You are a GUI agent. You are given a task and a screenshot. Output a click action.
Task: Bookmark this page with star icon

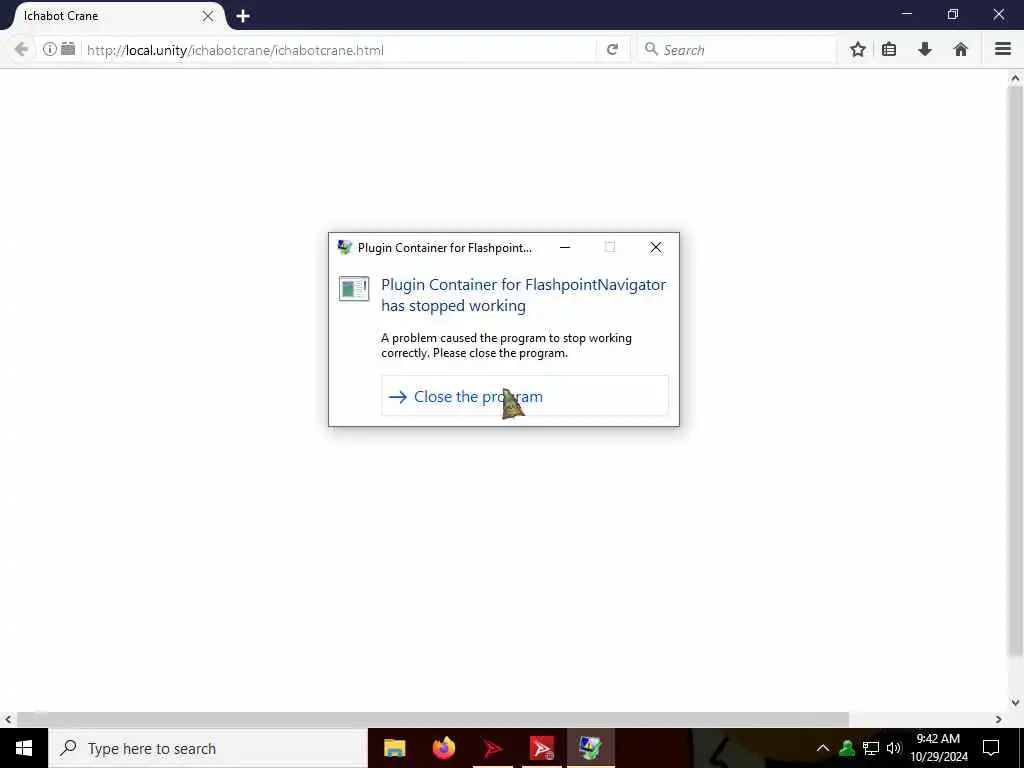coord(857,49)
